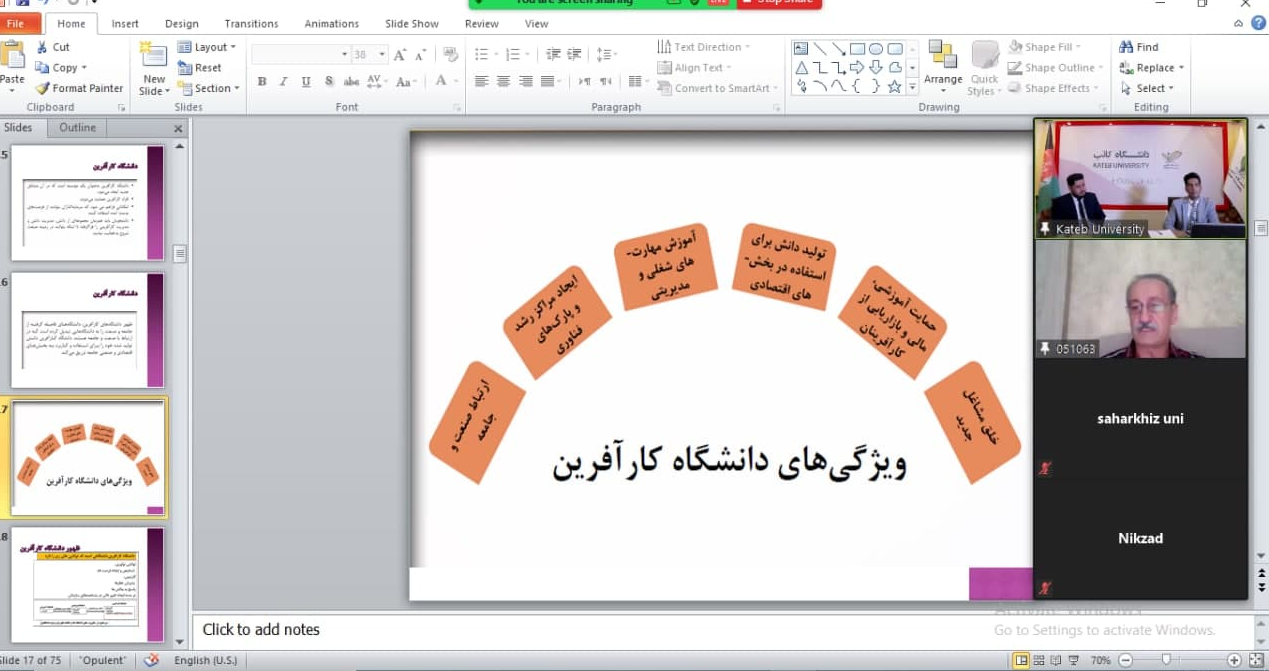Toggle text shadow formatting
Viewport: 1269px width, 671px height.
tap(329, 82)
